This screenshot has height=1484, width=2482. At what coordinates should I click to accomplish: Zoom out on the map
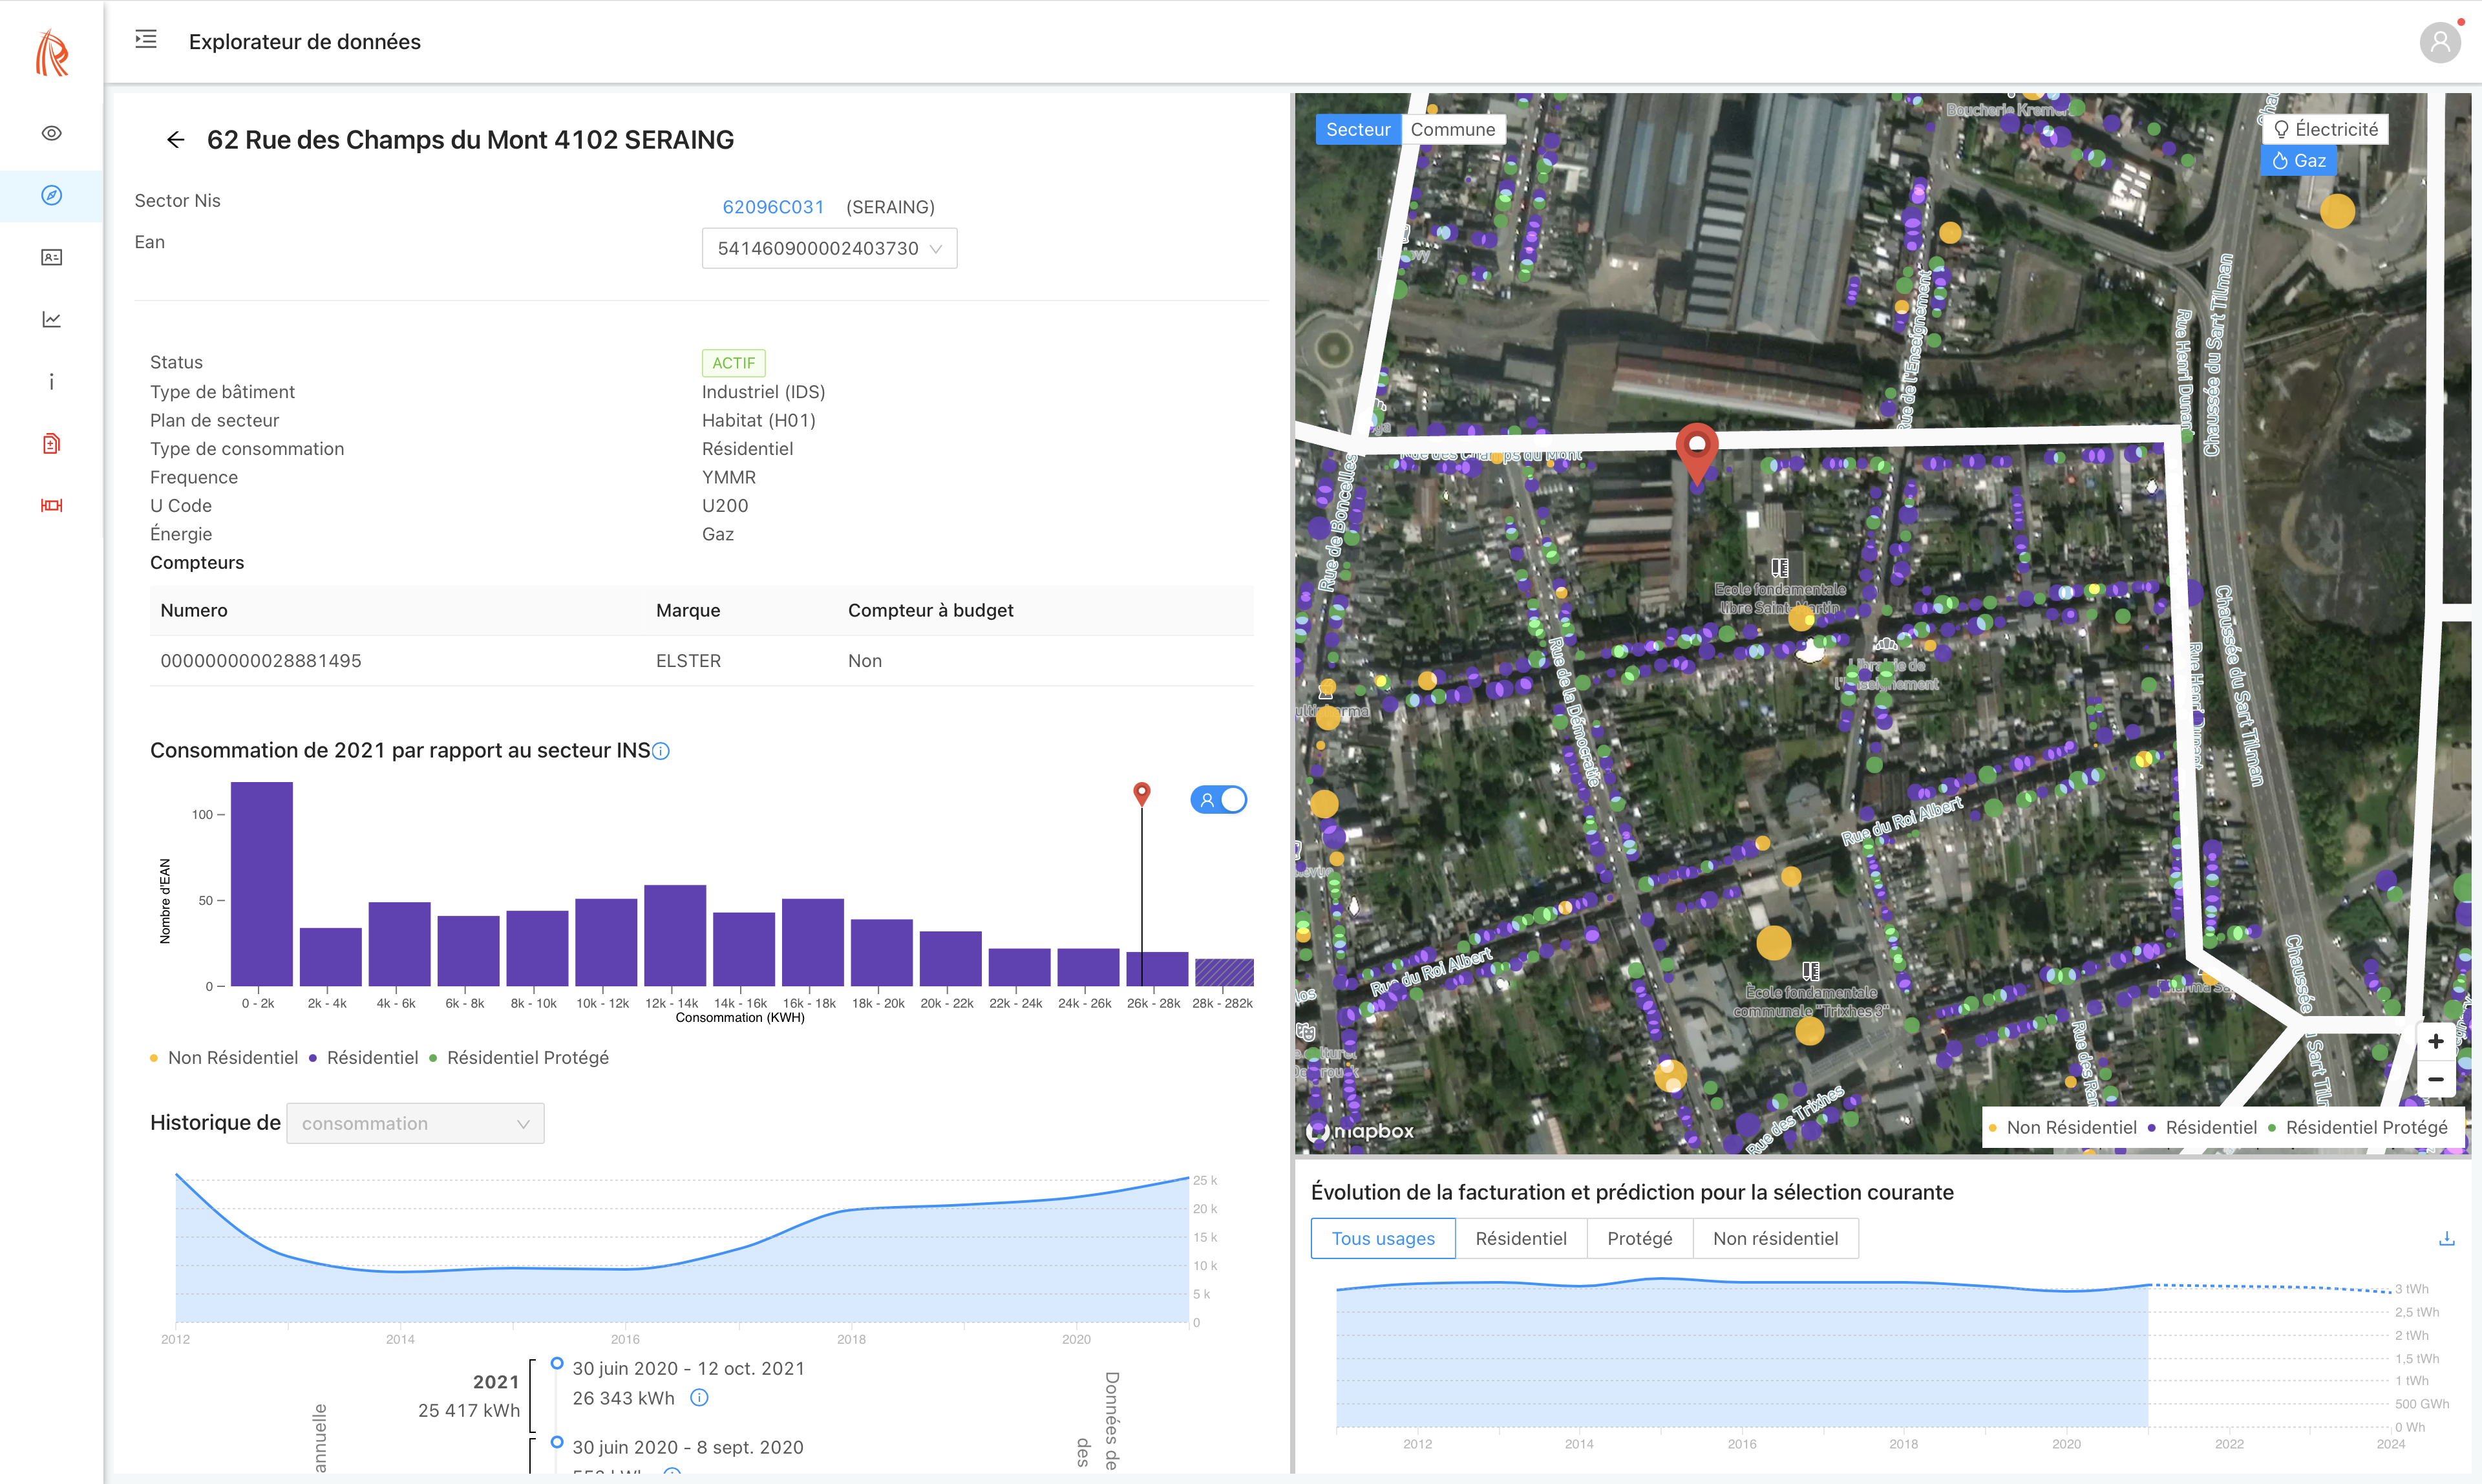pyautogui.click(x=2436, y=1079)
